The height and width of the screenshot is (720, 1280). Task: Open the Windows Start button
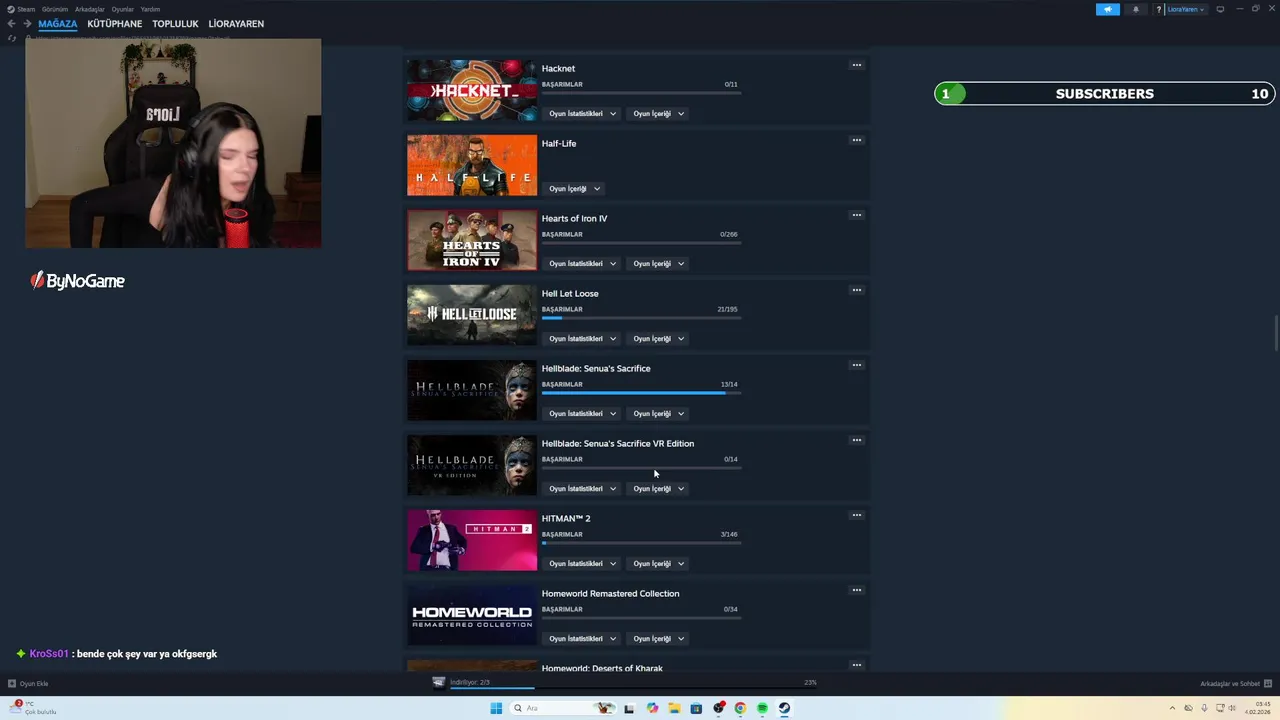tap(496, 708)
